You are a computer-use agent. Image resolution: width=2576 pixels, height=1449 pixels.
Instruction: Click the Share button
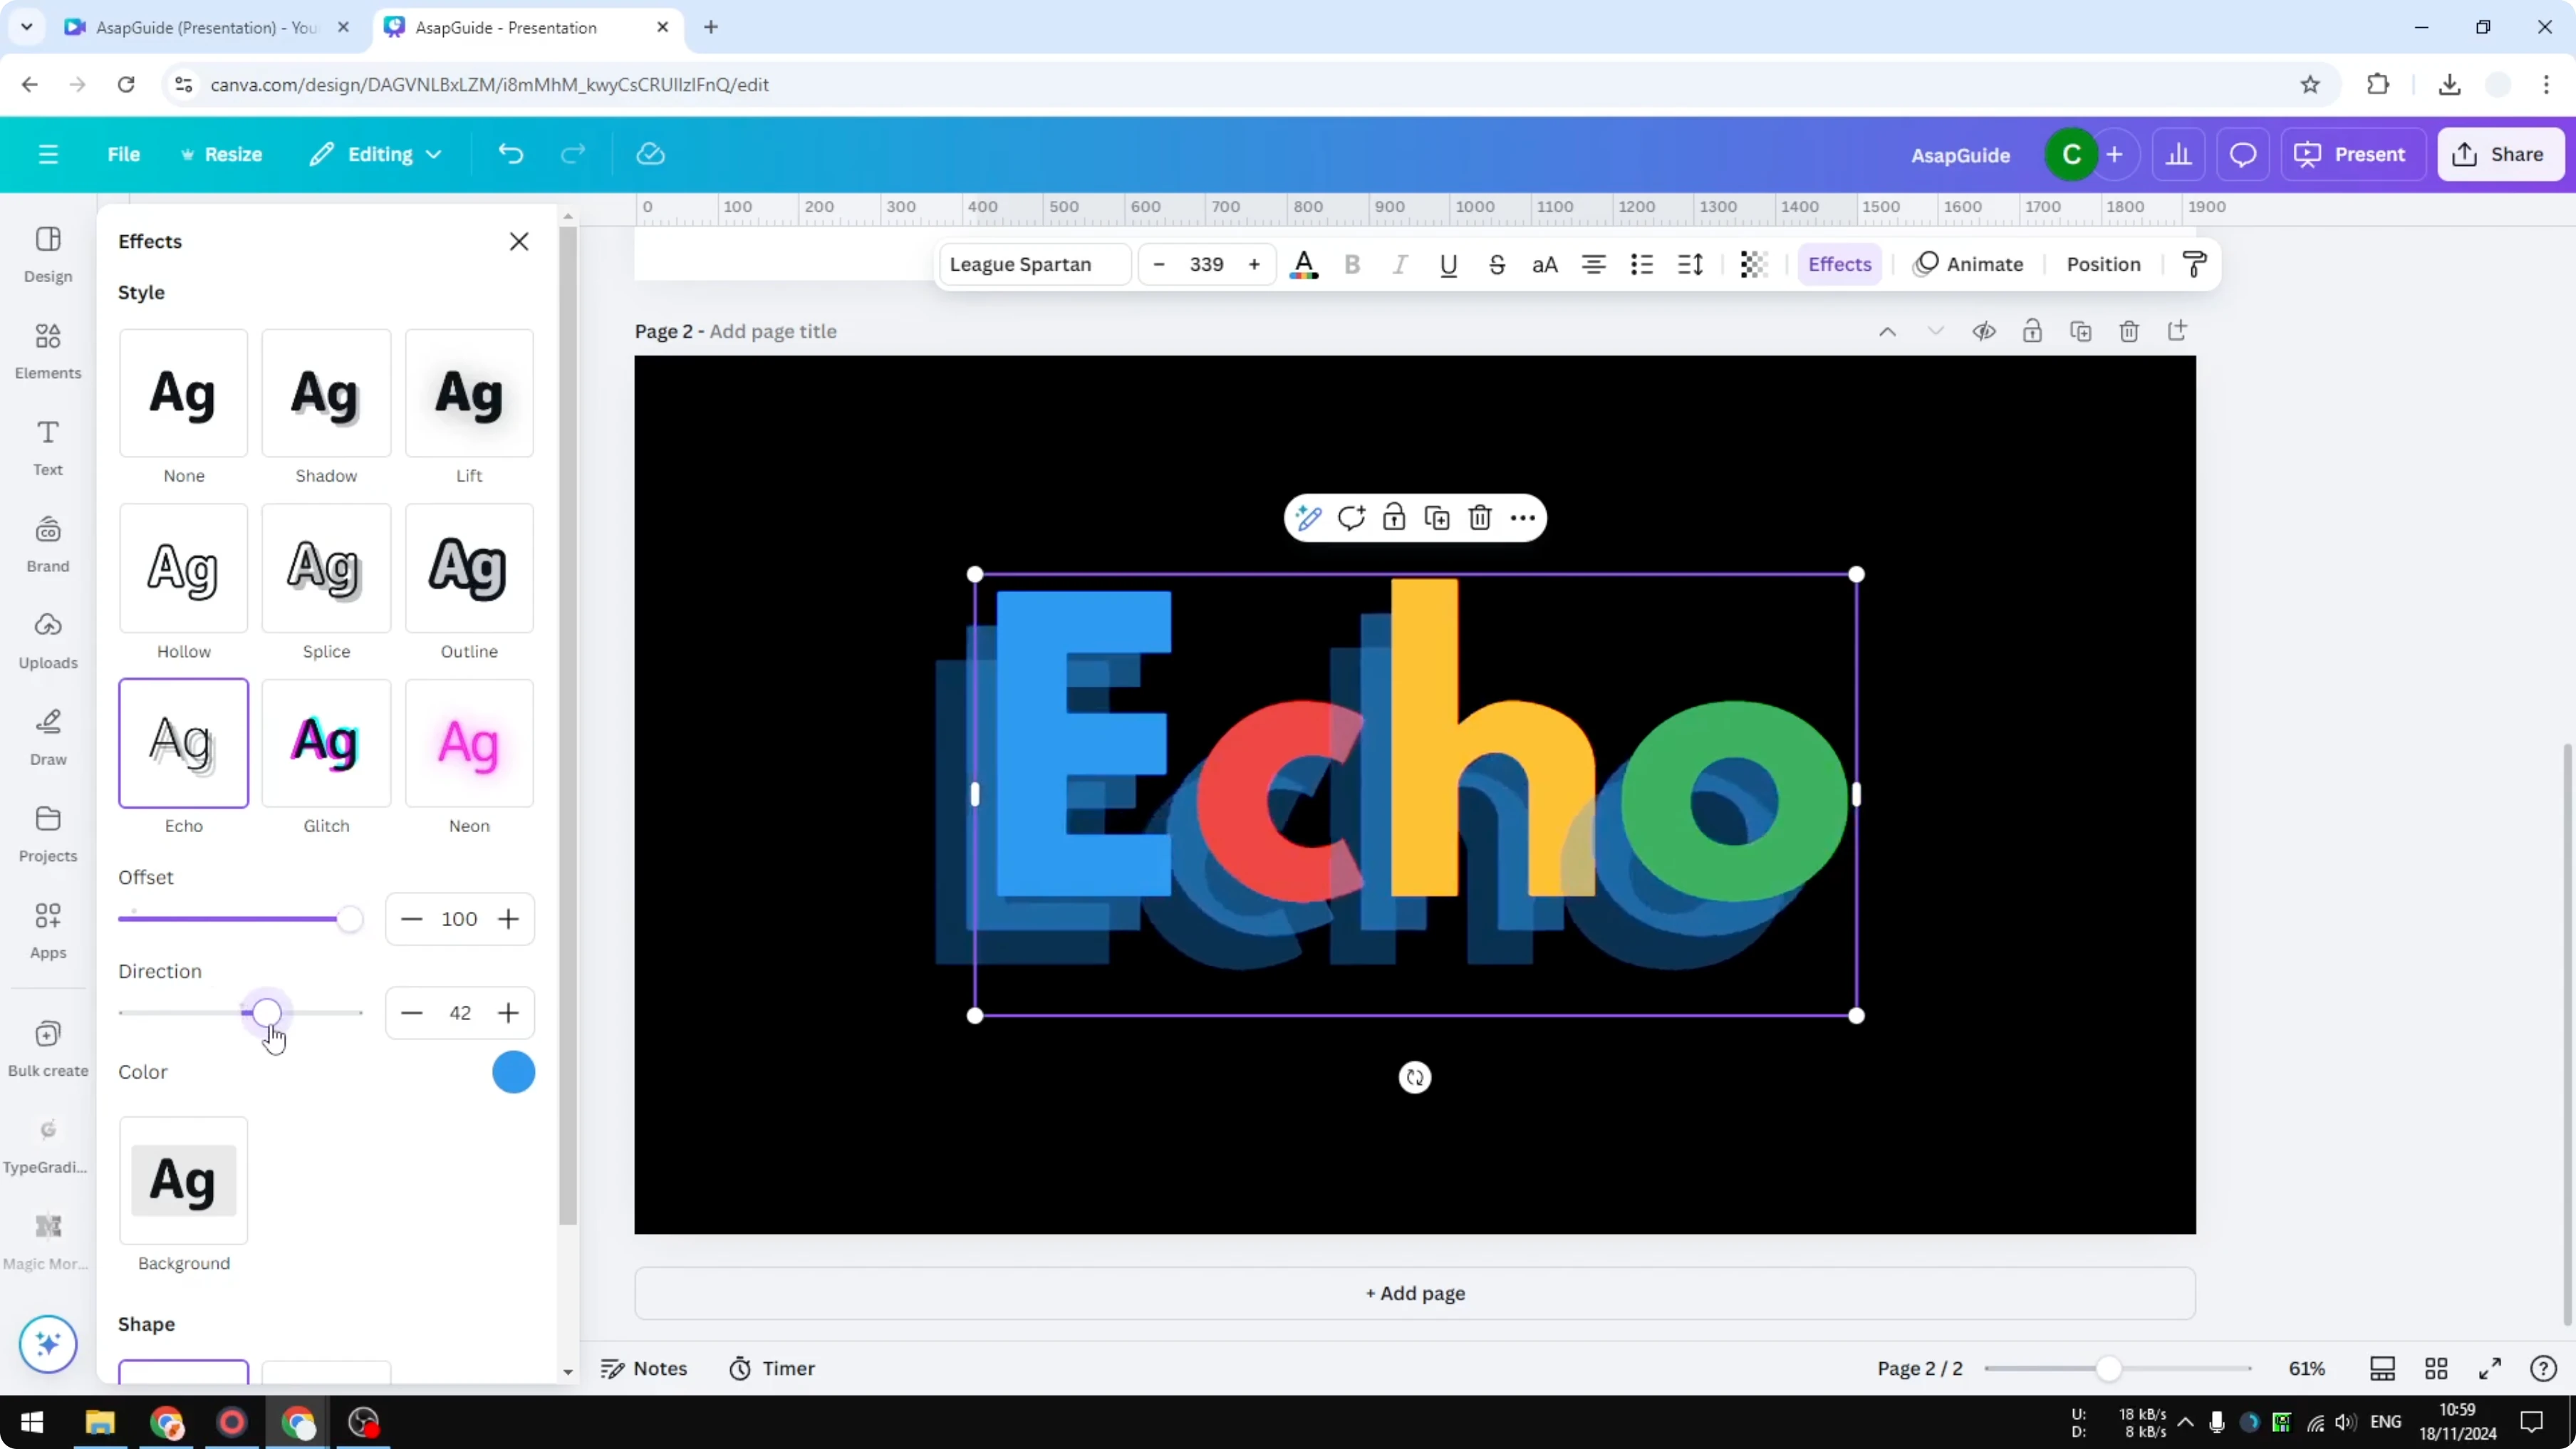coord(2501,154)
